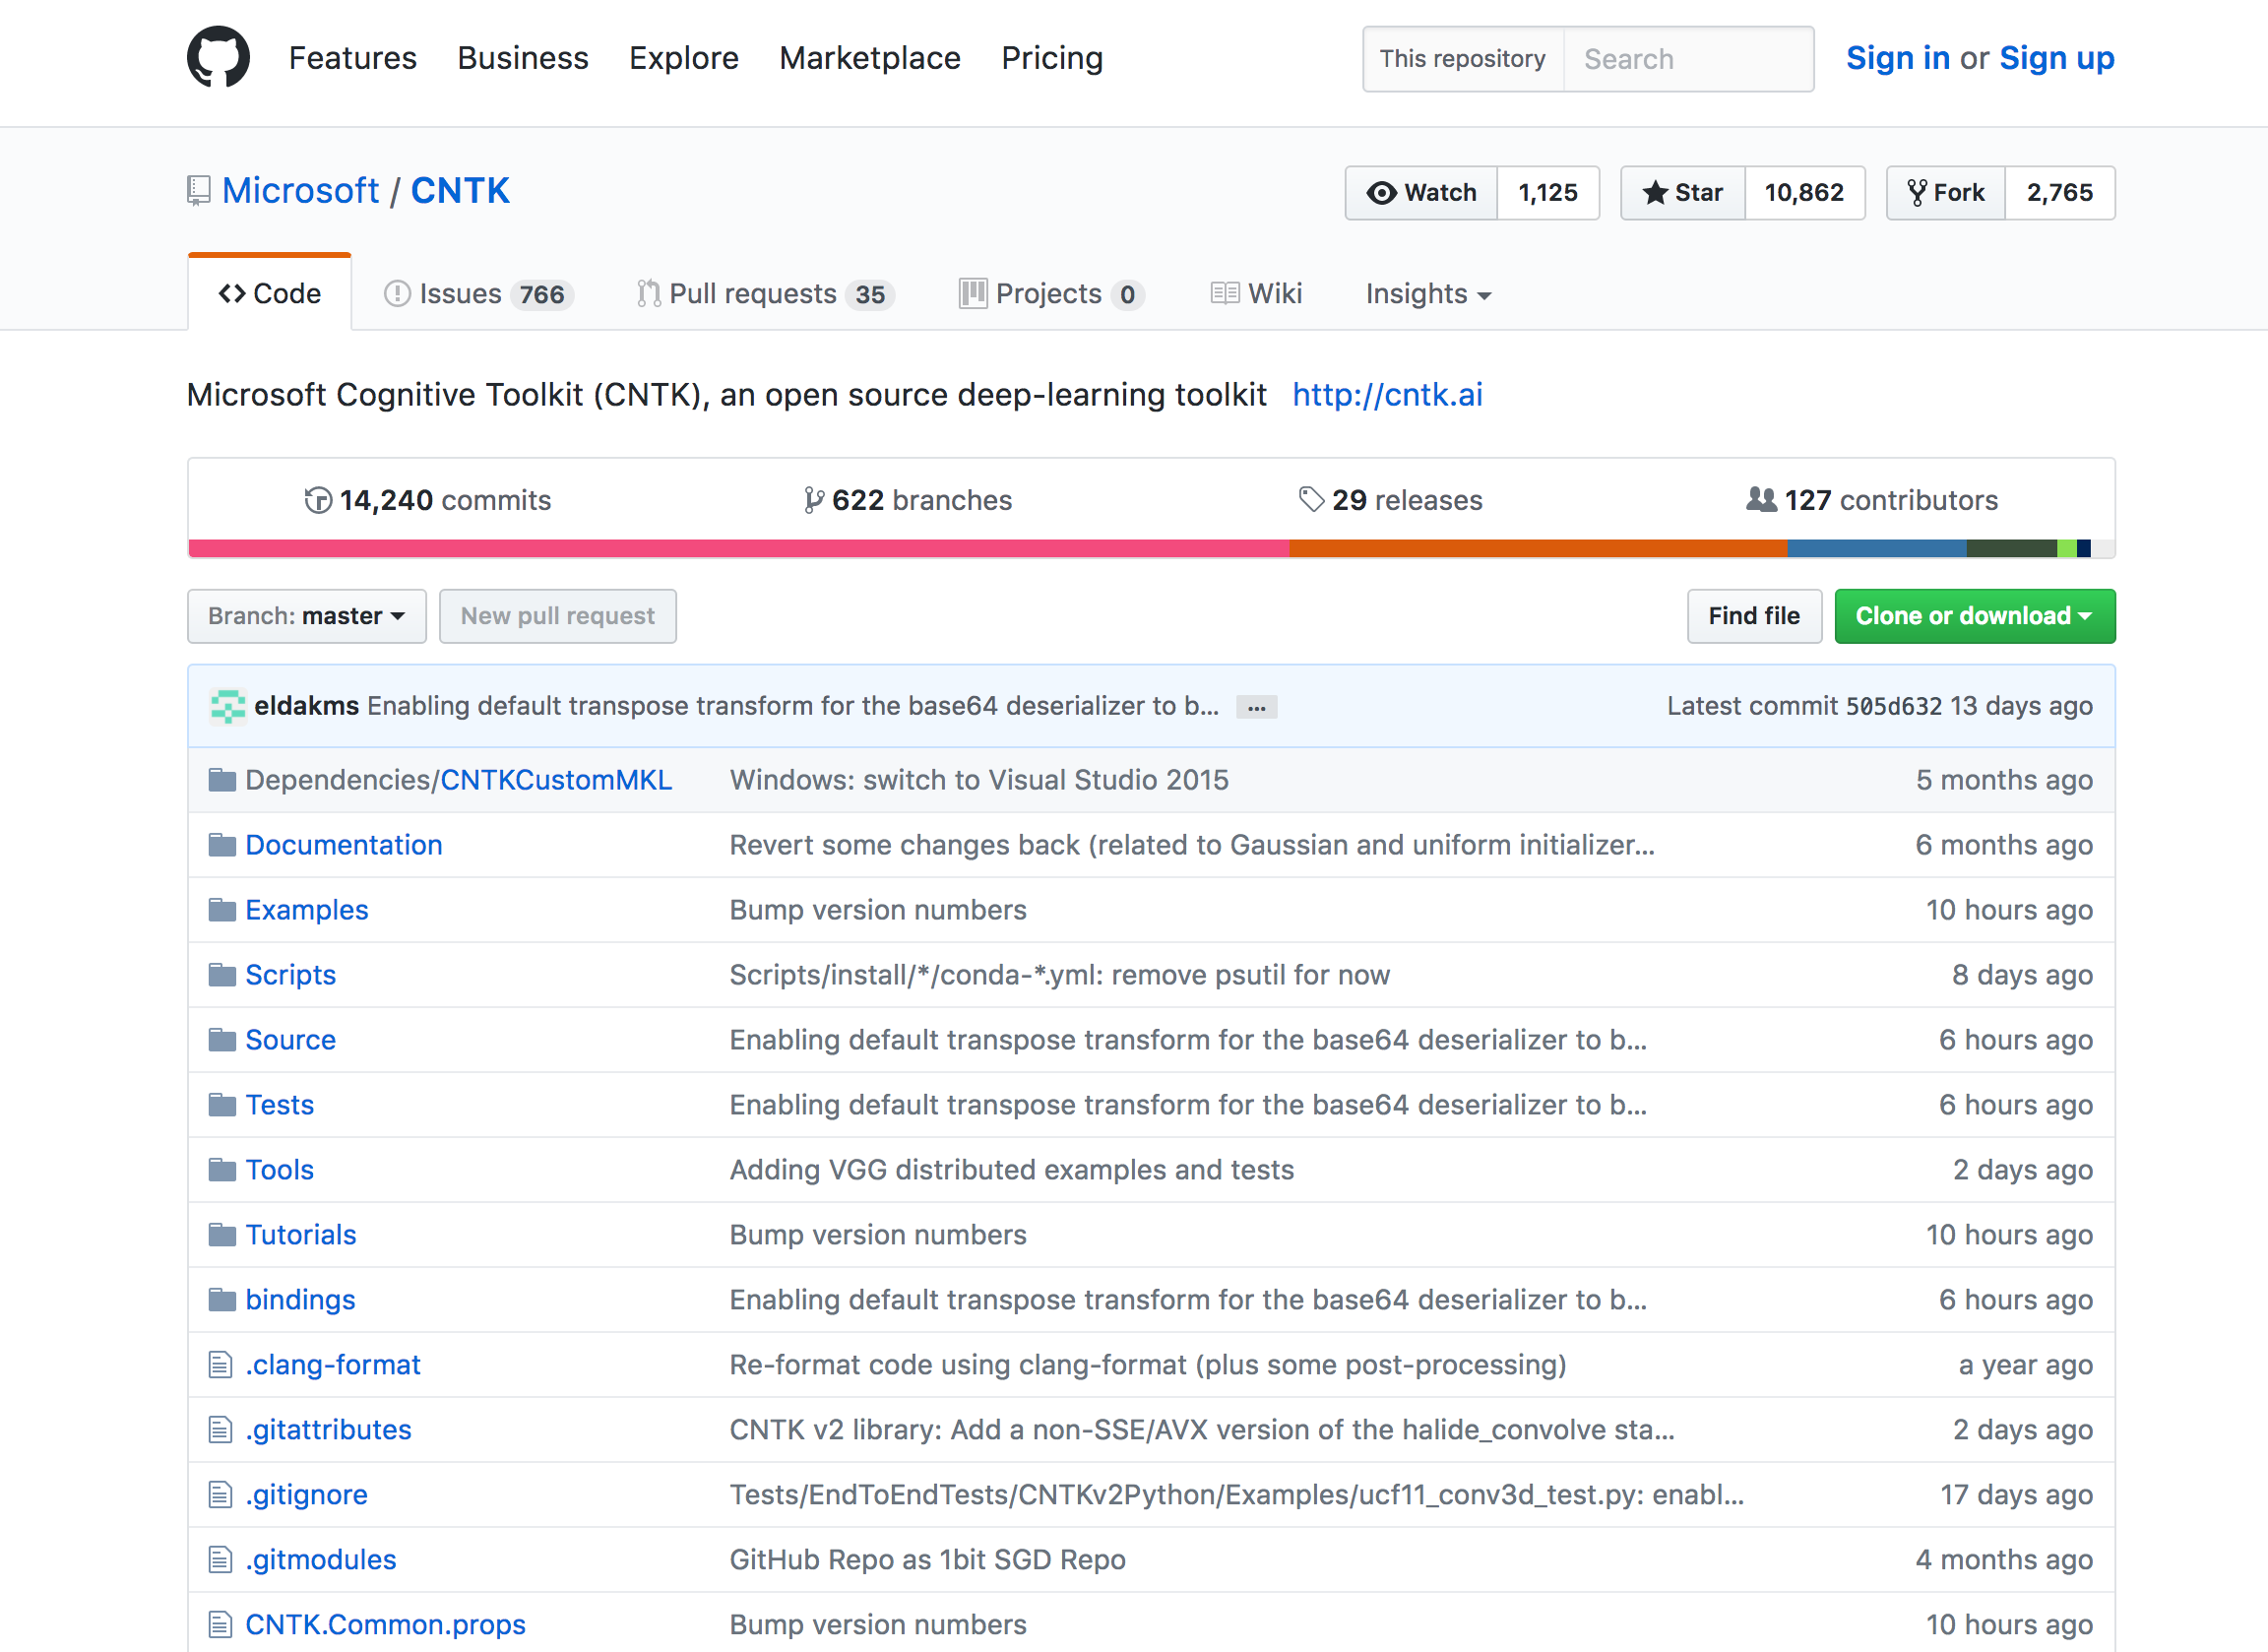
Task: Open the Watch eye icon options
Action: [x=1382, y=193]
